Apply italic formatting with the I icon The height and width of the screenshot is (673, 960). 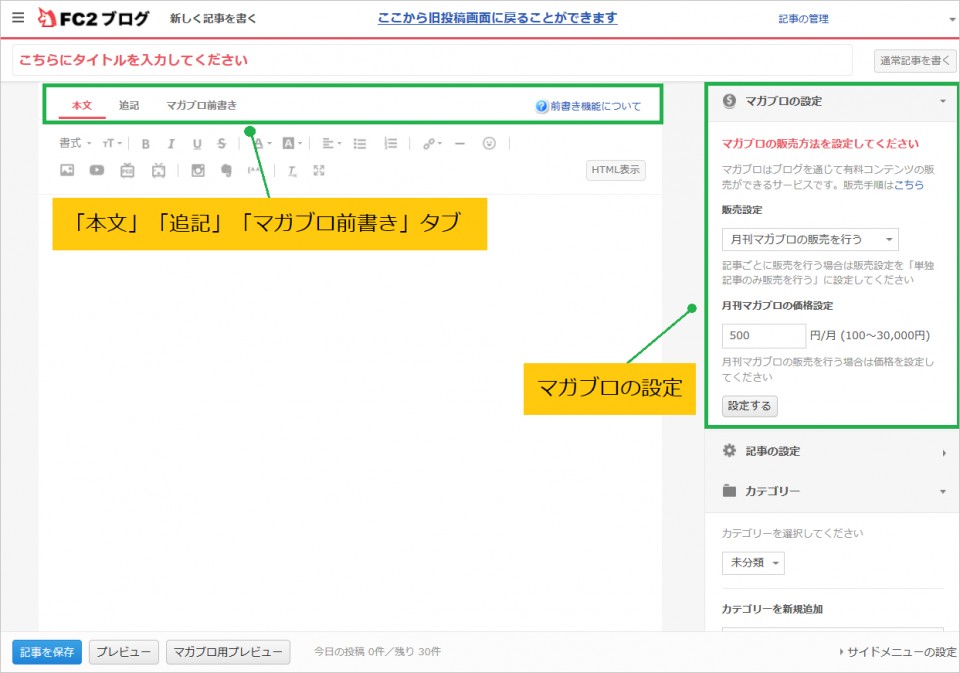pos(171,144)
